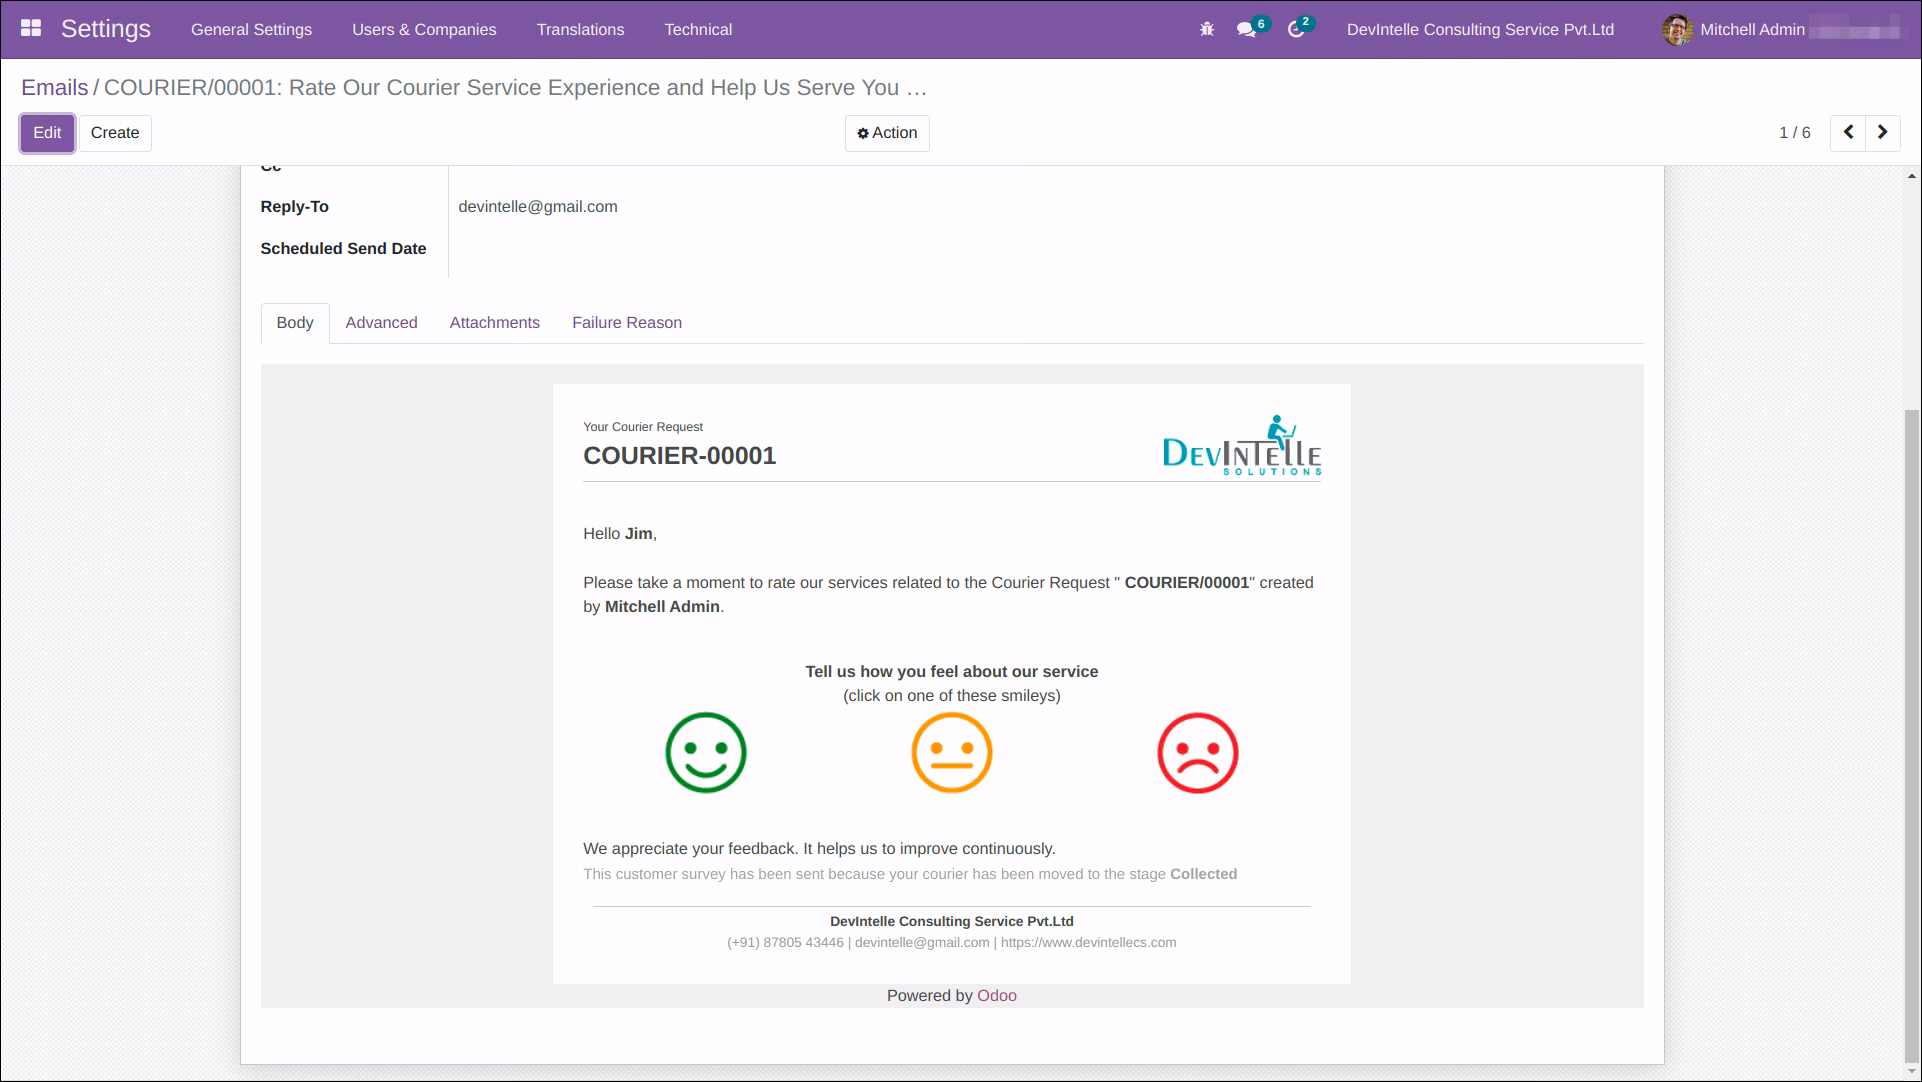Click Reply-To email devintelle@gmail.com
Viewport: 1922px width, 1082px height.
pos(538,207)
